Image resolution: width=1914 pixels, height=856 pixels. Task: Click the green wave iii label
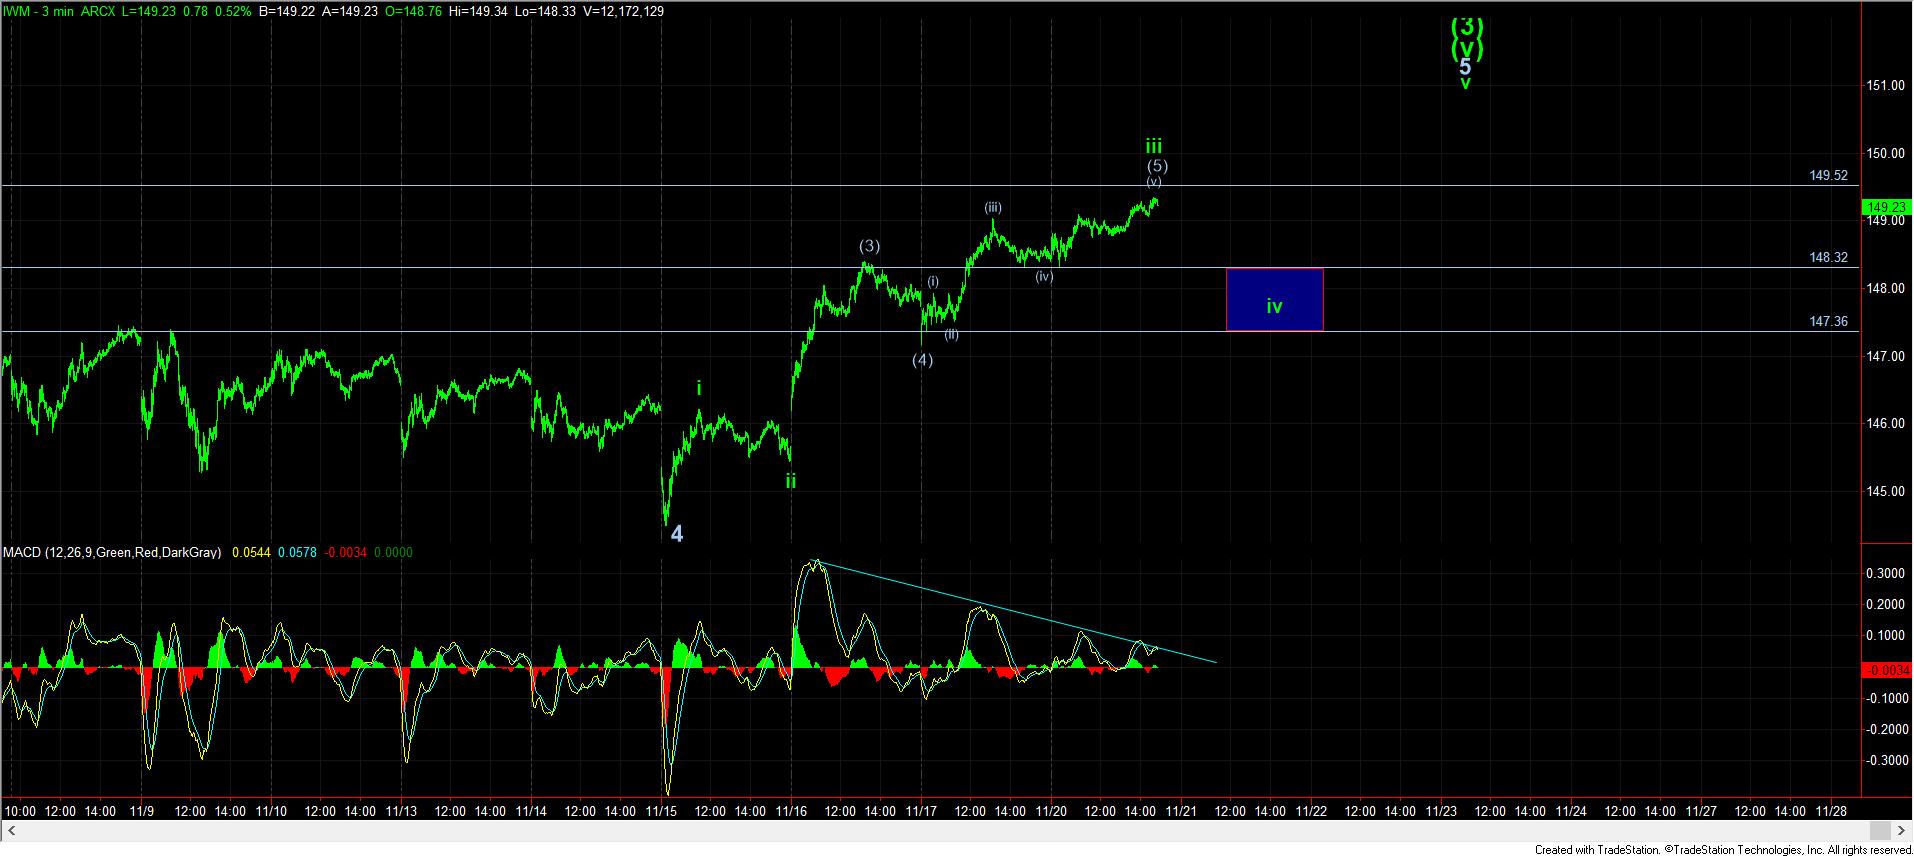pyautogui.click(x=1154, y=146)
